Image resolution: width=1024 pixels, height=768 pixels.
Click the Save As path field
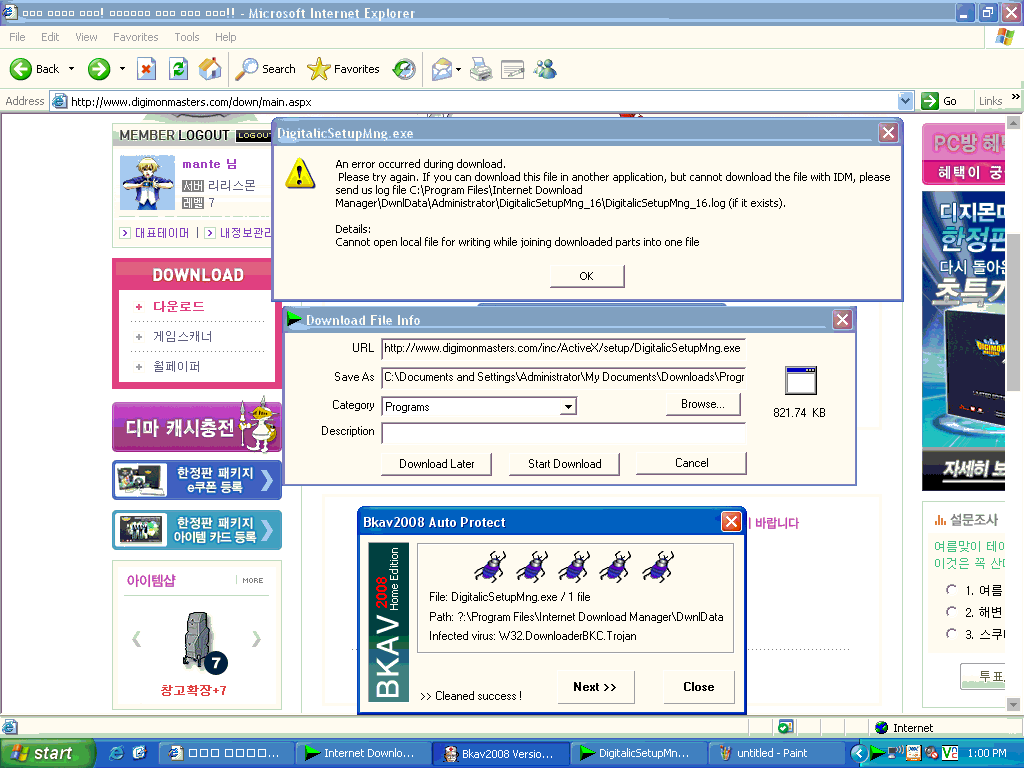pyautogui.click(x=563, y=377)
